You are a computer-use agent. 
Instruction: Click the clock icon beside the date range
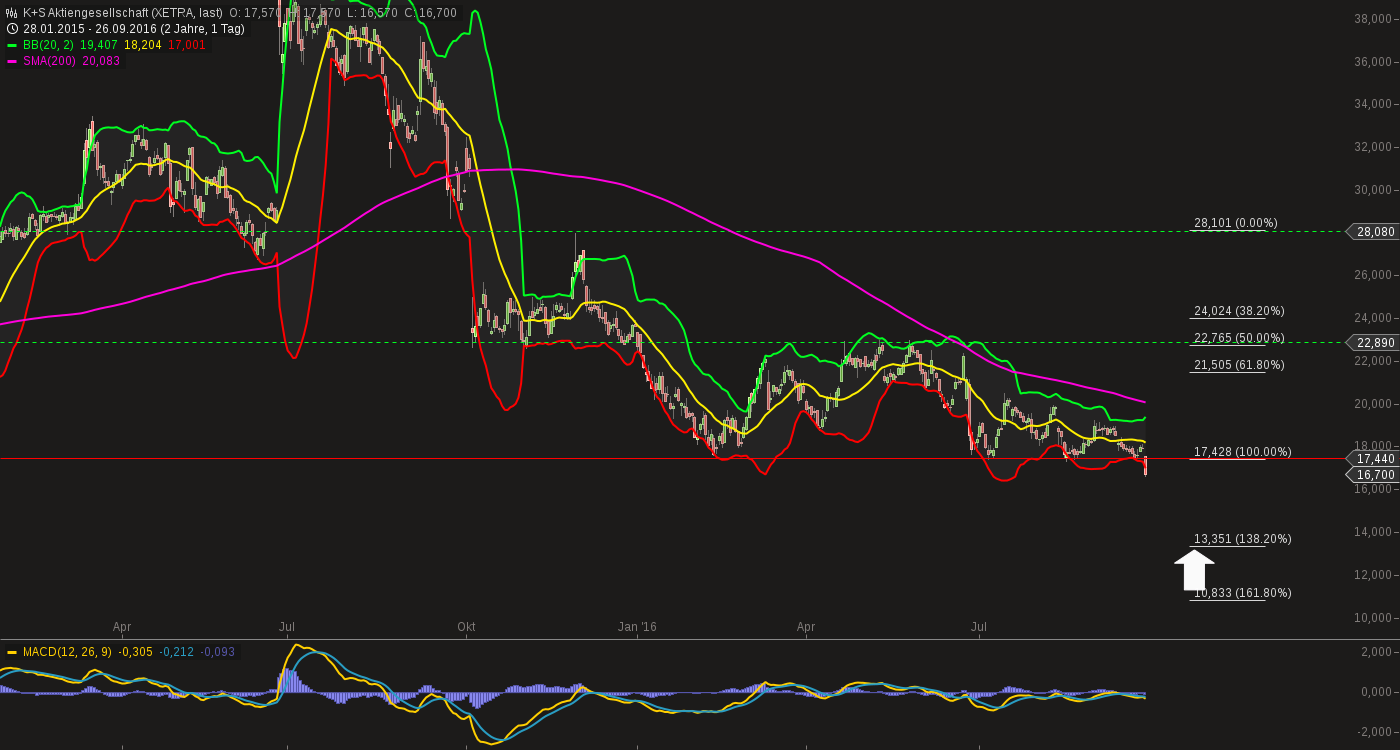pyautogui.click(x=12, y=29)
